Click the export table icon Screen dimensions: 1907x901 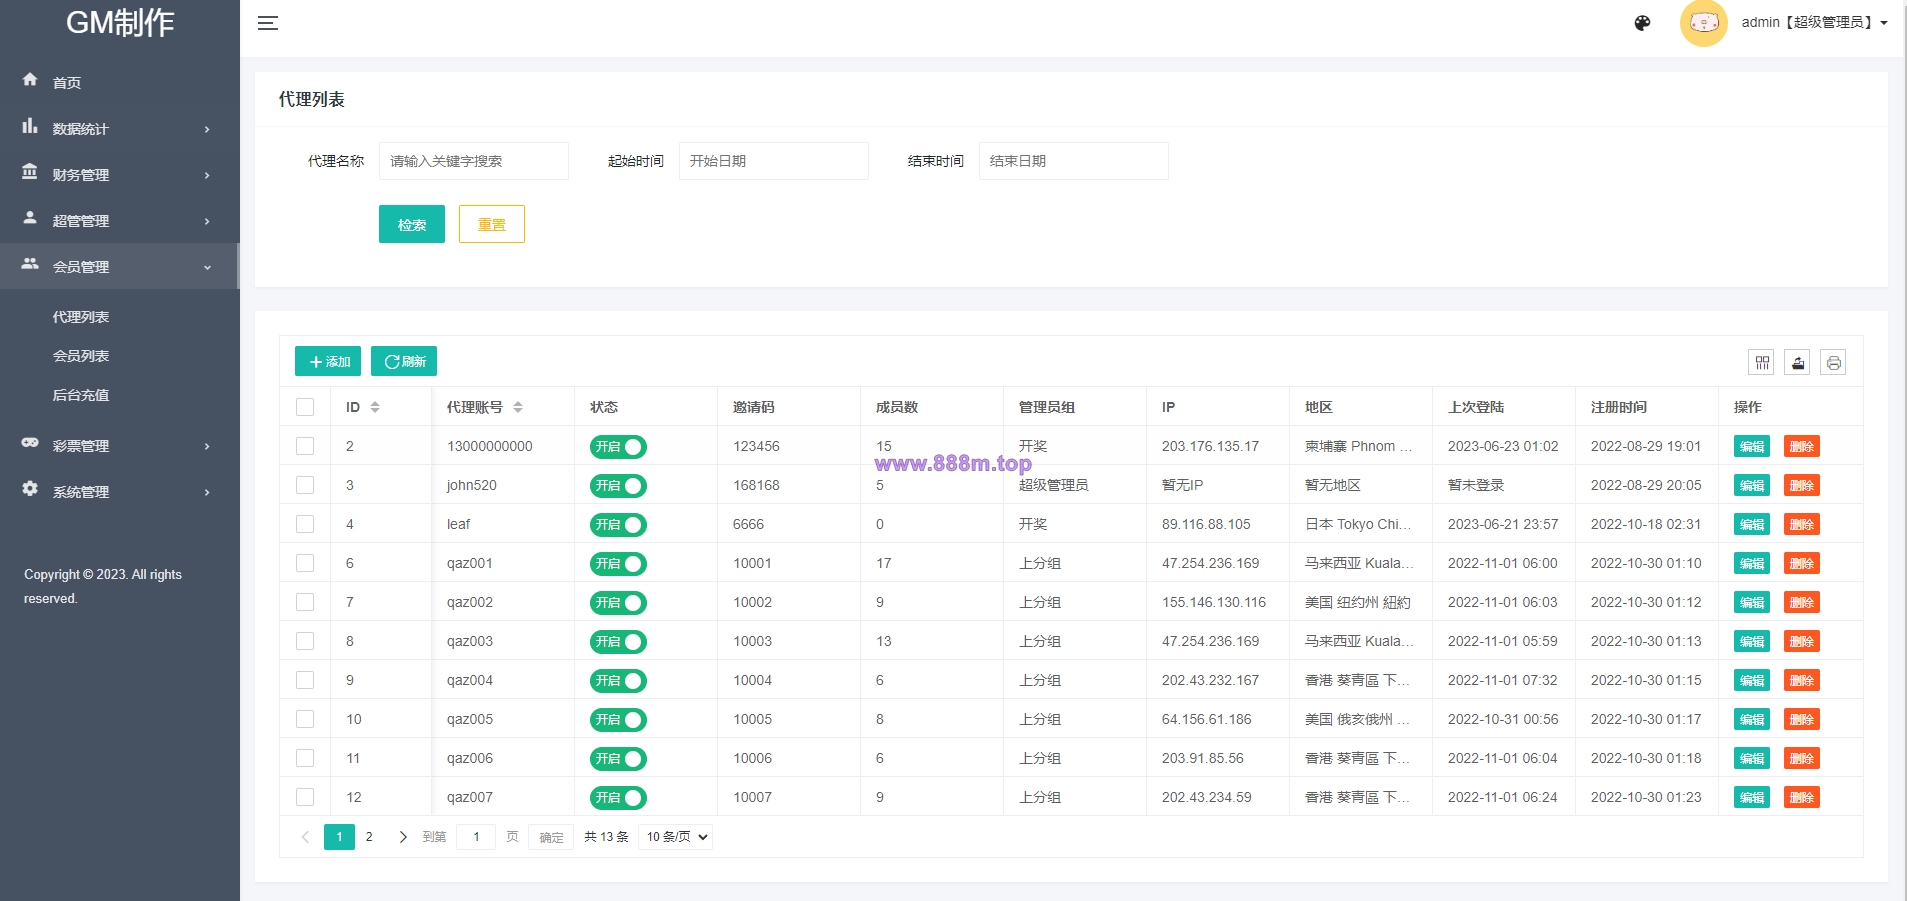click(1798, 362)
